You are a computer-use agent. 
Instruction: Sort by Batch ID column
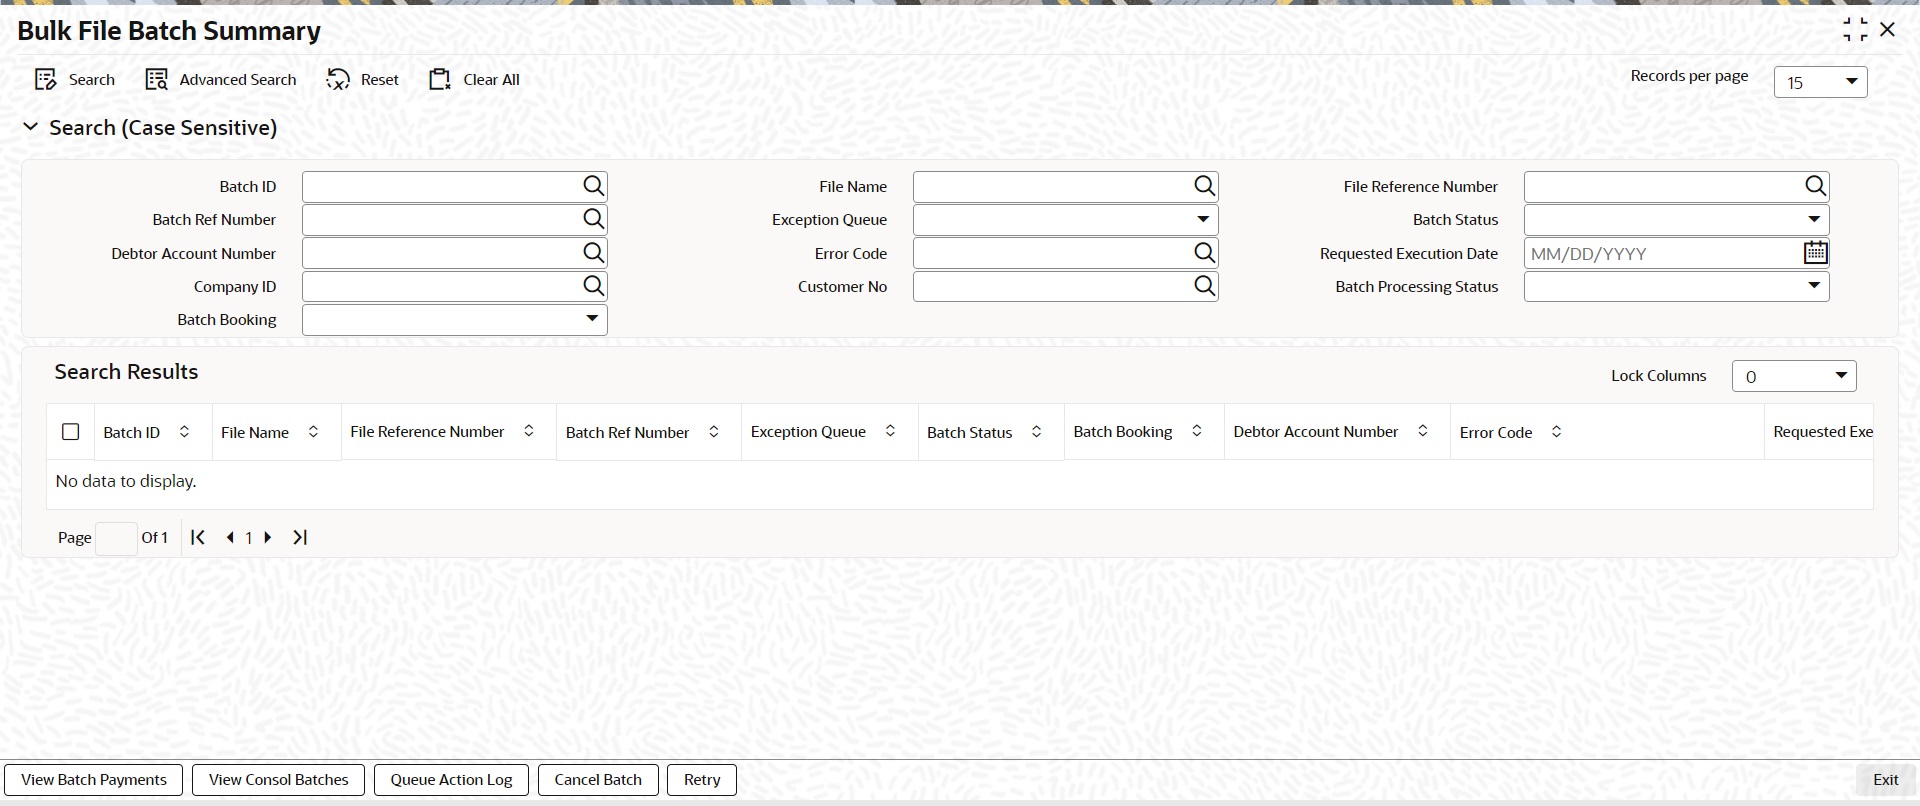tap(184, 432)
